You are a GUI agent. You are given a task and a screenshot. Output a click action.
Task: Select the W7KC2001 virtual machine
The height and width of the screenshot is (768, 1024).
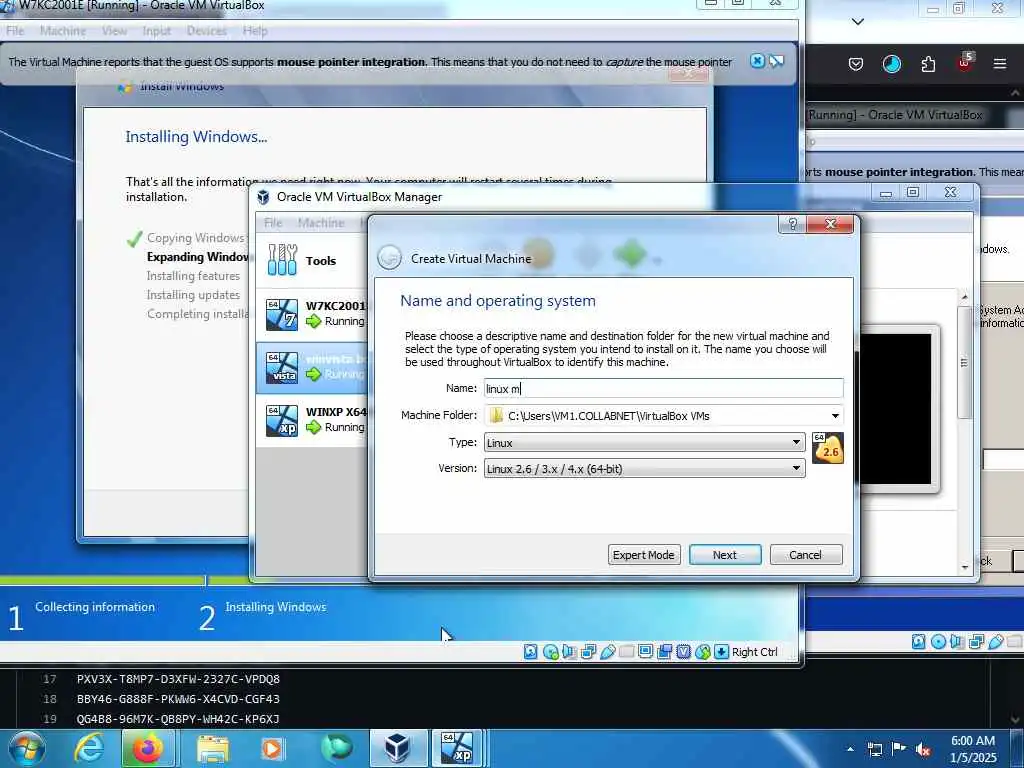coord(312,314)
